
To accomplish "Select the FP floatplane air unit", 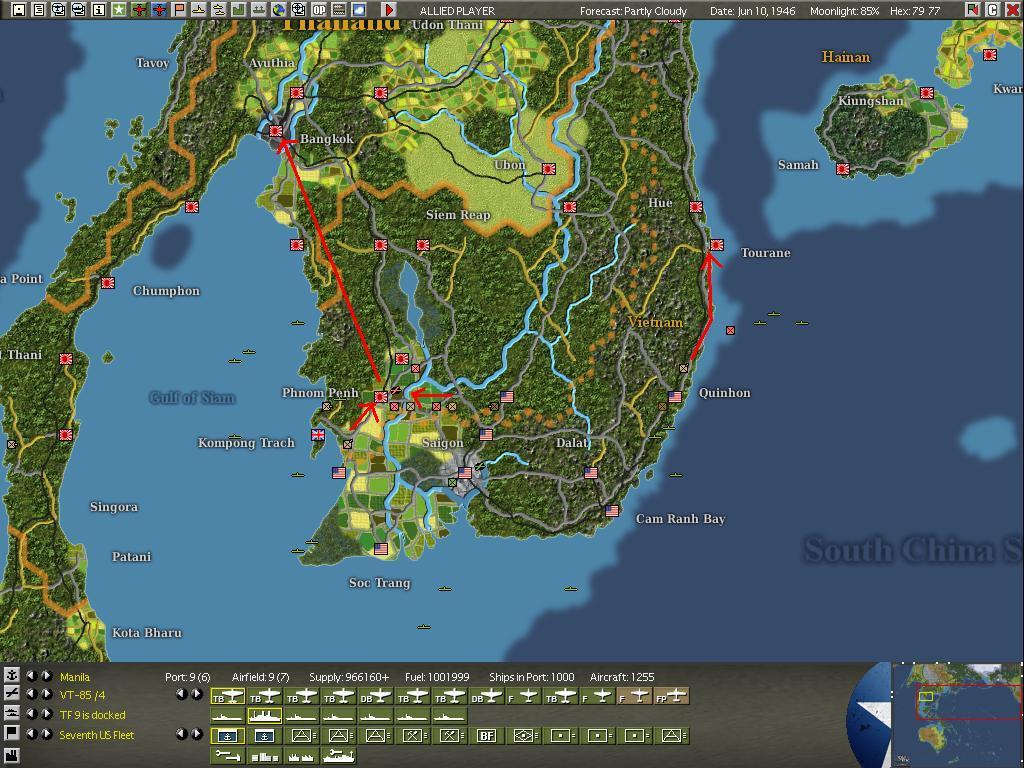I will pos(673,696).
